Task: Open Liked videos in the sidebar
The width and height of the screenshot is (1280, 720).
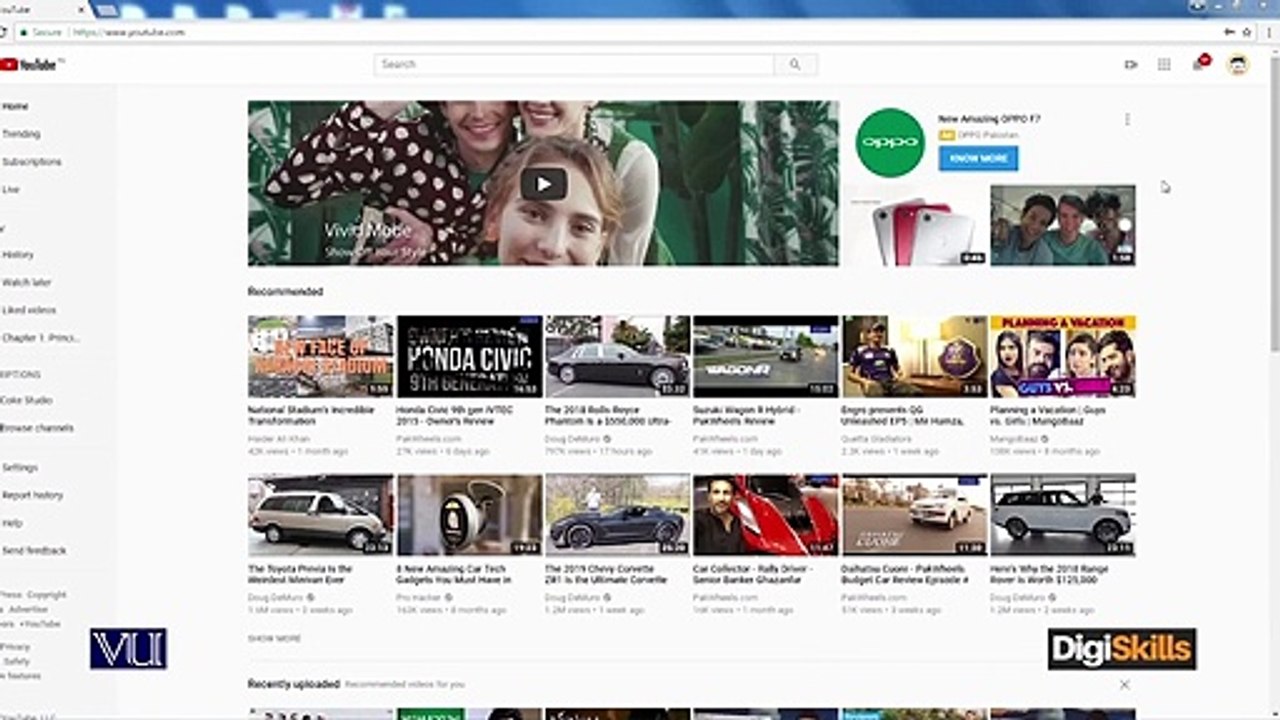Action: (x=29, y=310)
